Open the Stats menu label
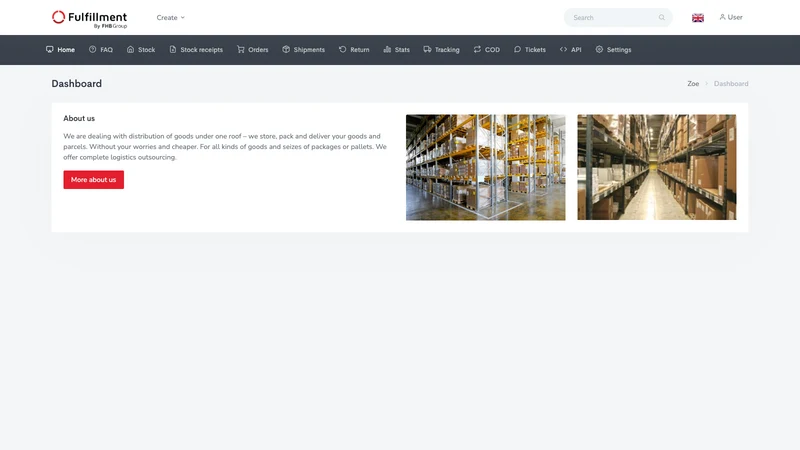Image resolution: width=800 pixels, height=450 pixels. tap(402, 50)
